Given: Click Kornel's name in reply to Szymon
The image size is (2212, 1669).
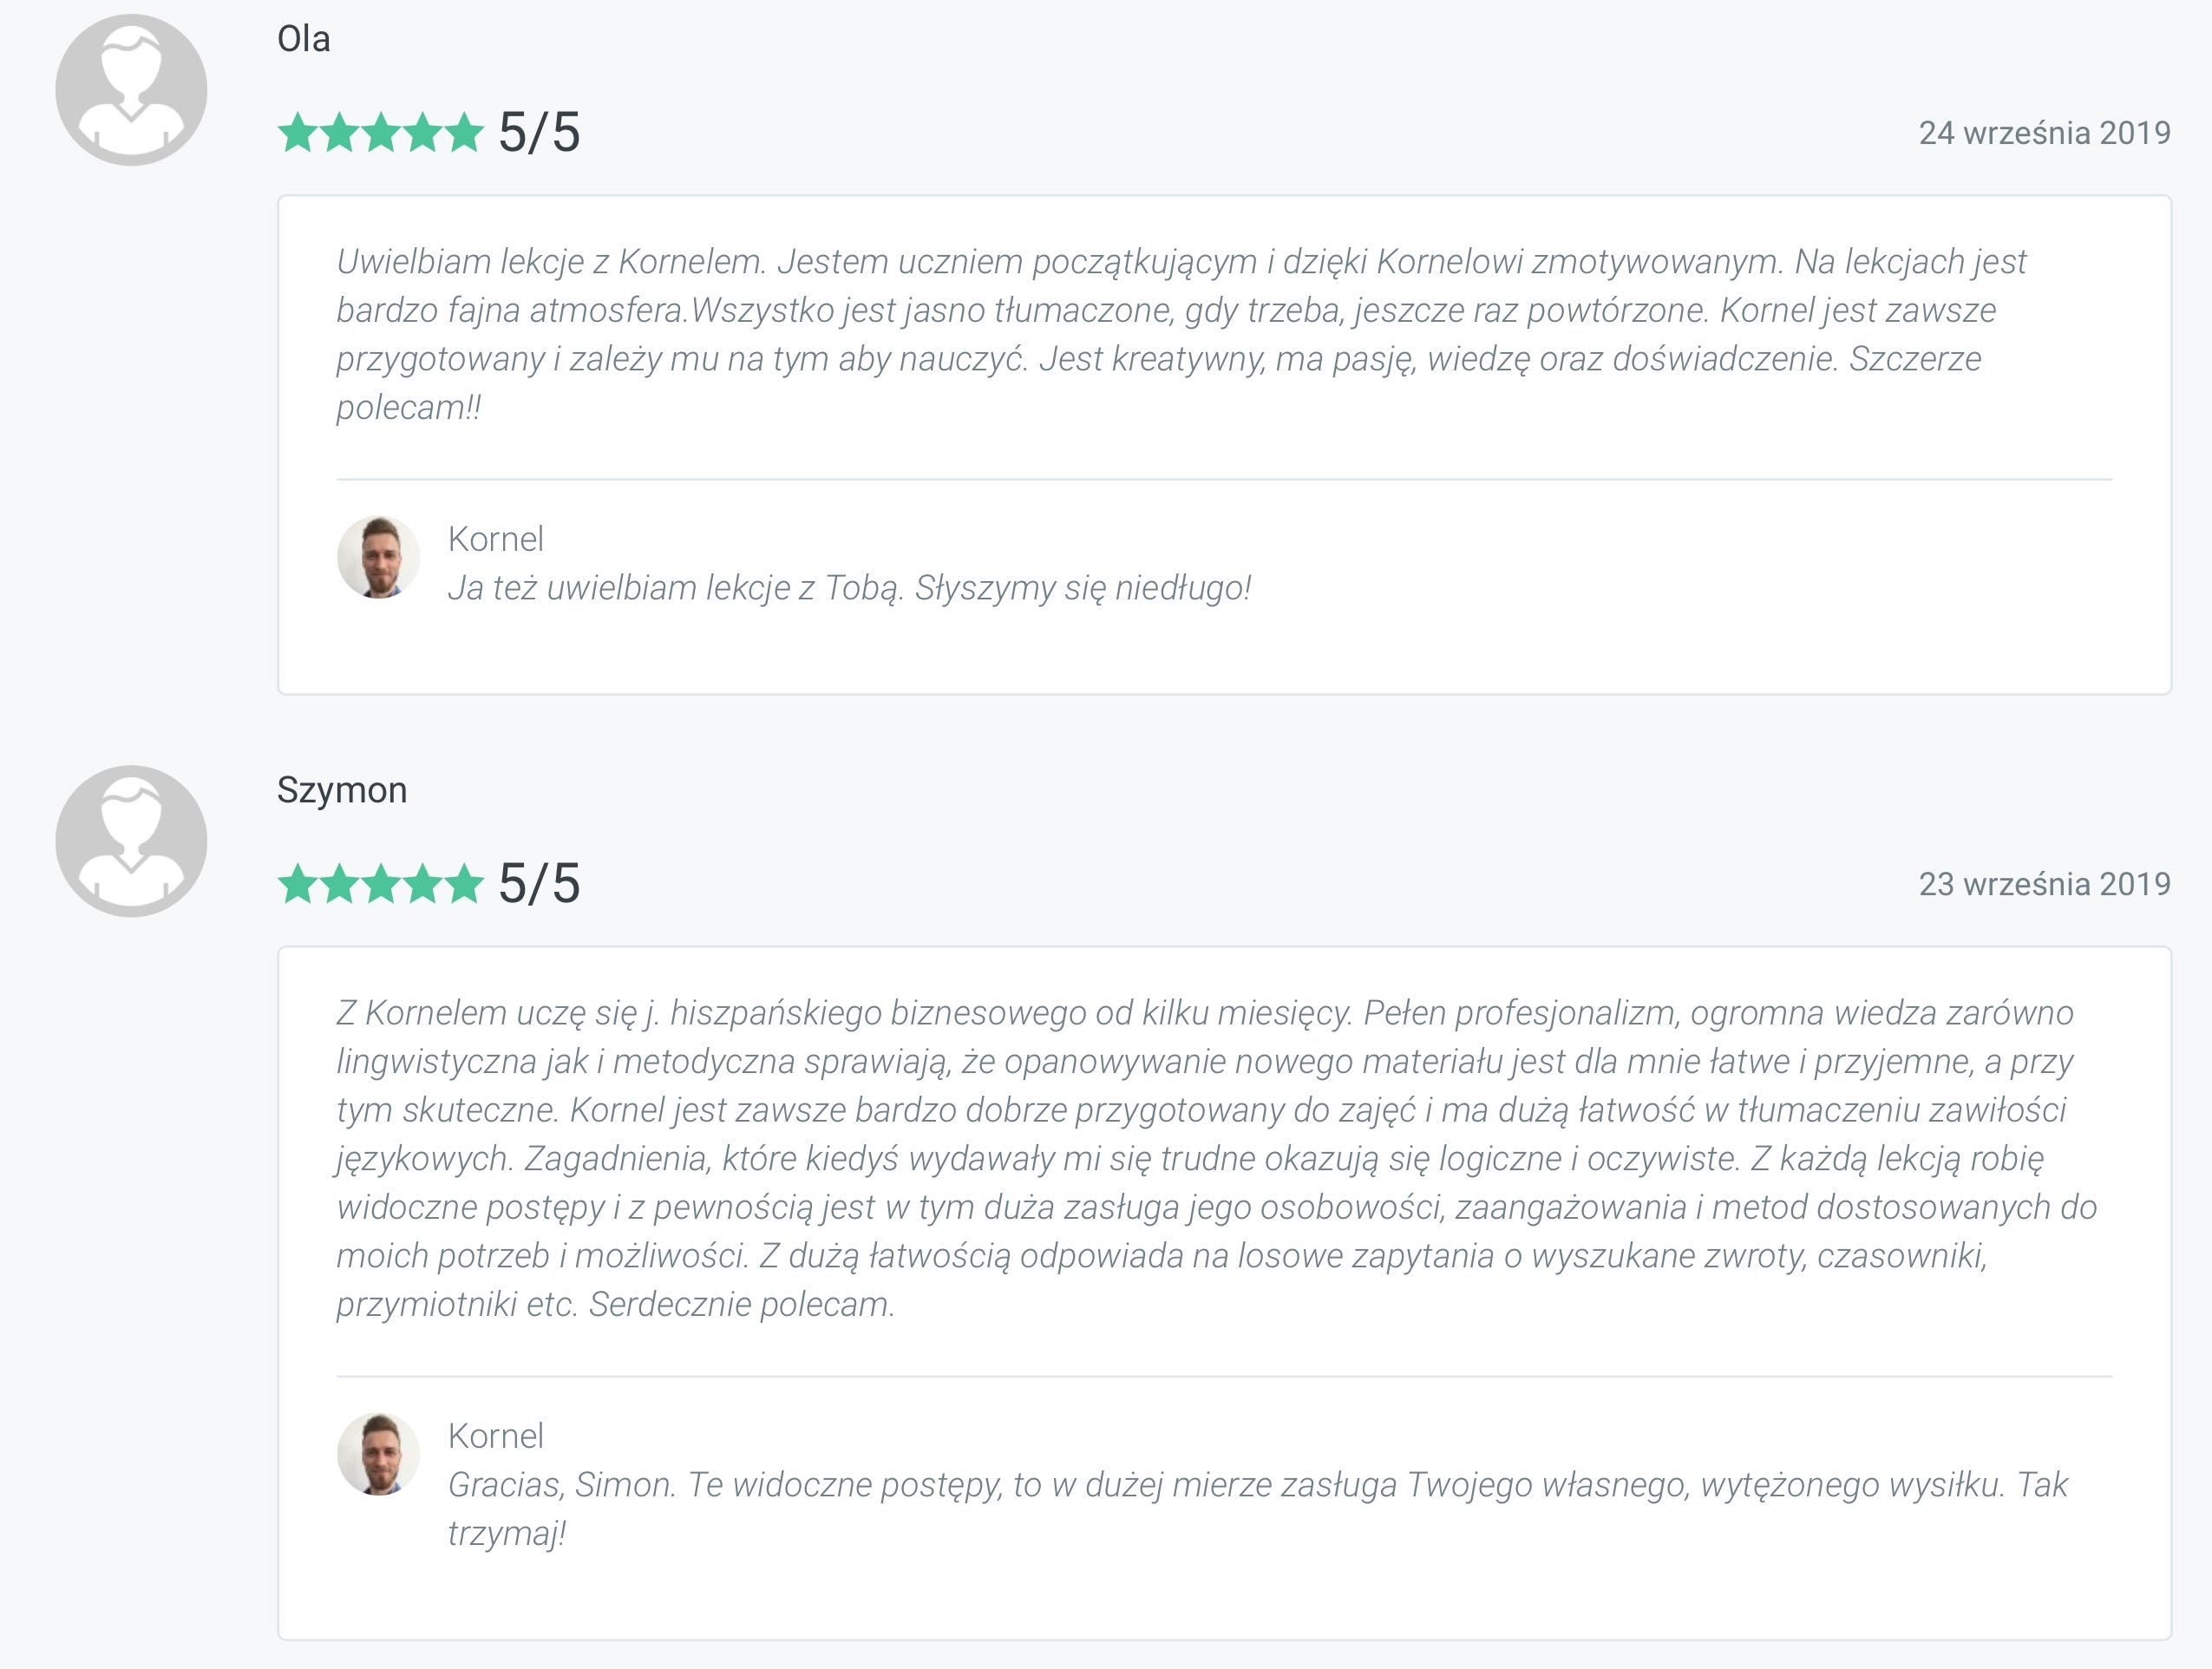Looking at the screenshot, I should pos(496,1436).
